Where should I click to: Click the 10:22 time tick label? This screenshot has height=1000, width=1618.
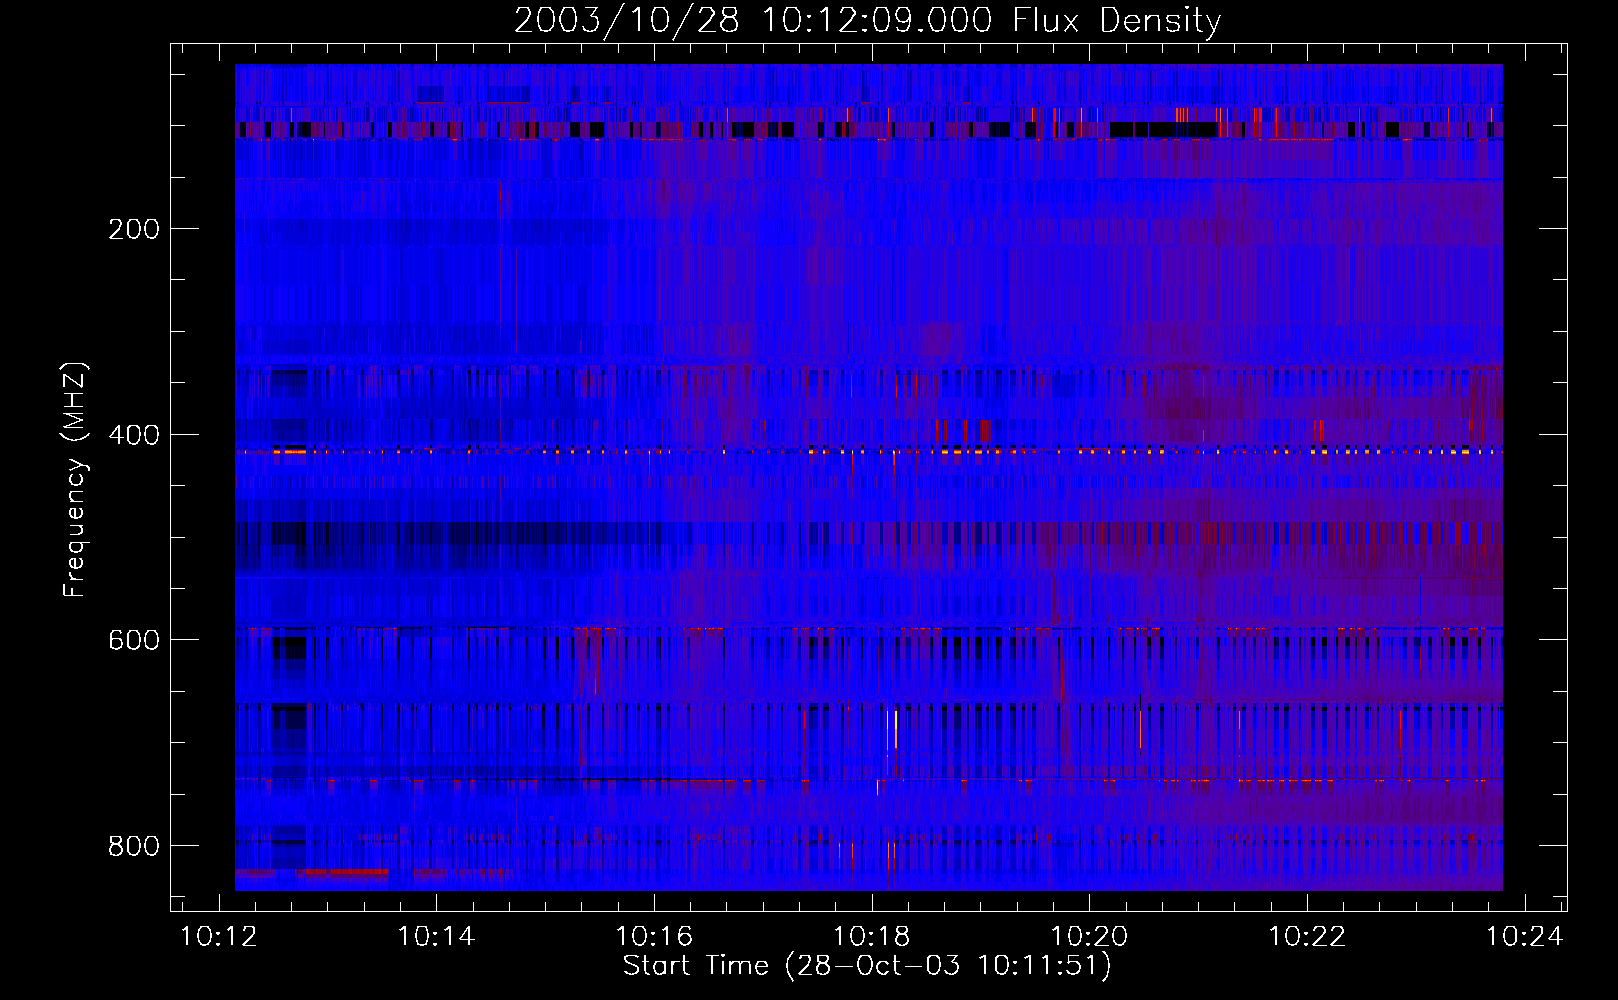tap(1307, 937)
